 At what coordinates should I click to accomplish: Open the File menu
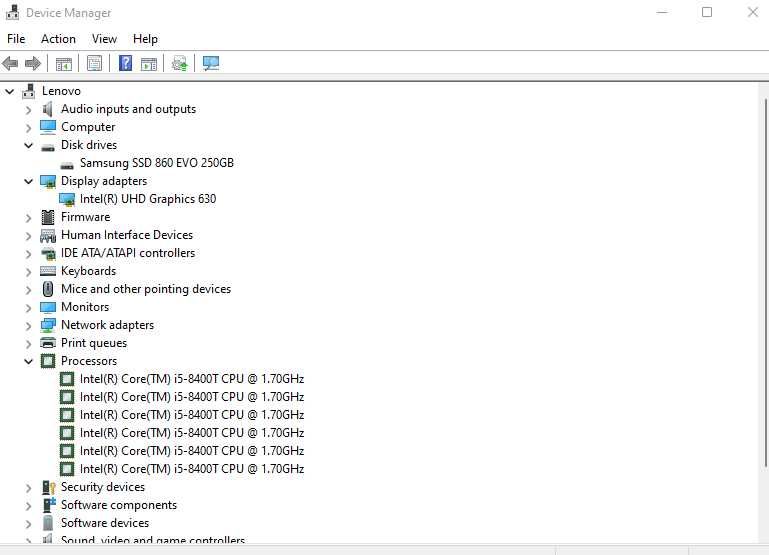click(16, 39)
